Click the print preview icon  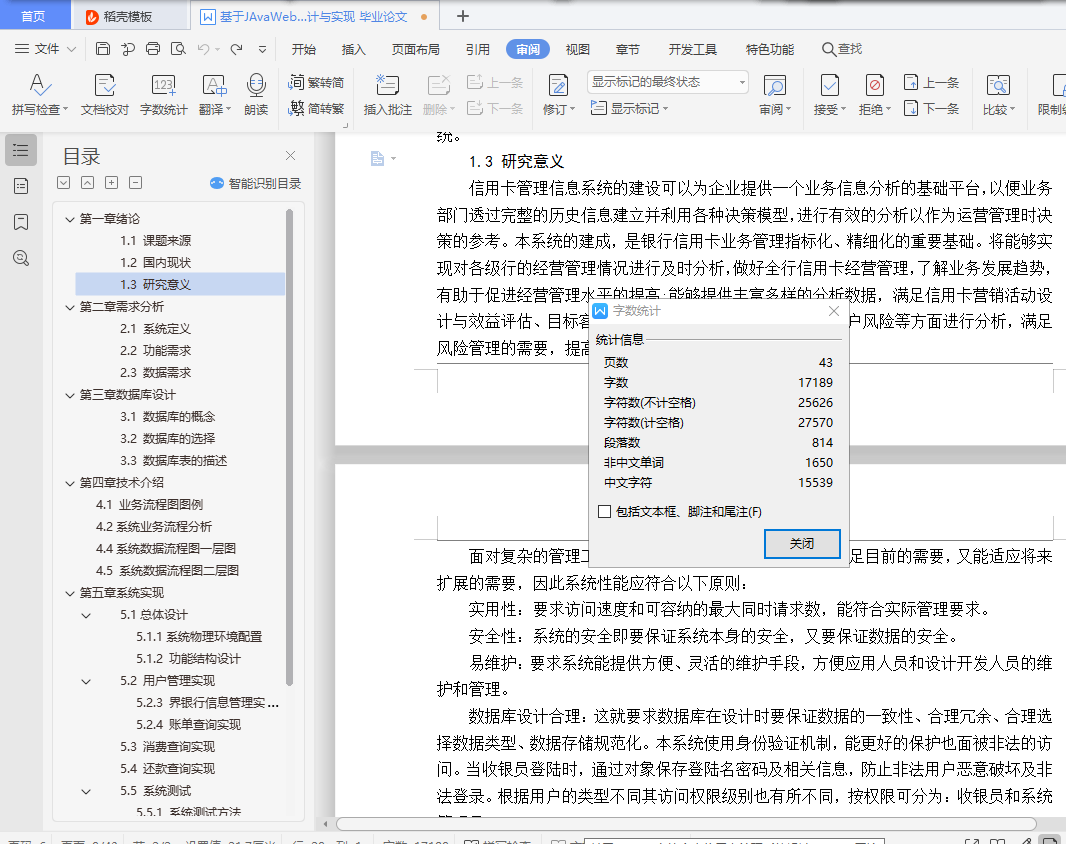click(x=178, y=48)
